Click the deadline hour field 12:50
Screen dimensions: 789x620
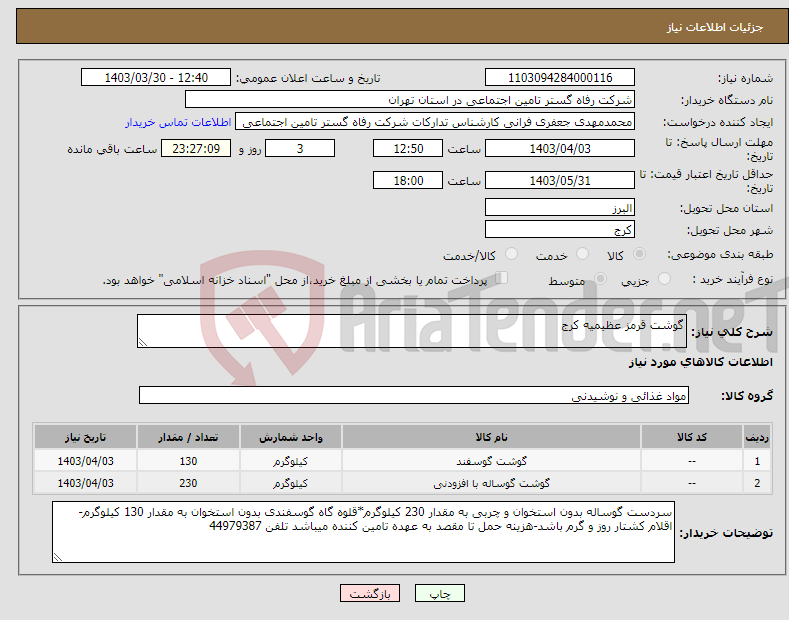[x=408, y=148]
